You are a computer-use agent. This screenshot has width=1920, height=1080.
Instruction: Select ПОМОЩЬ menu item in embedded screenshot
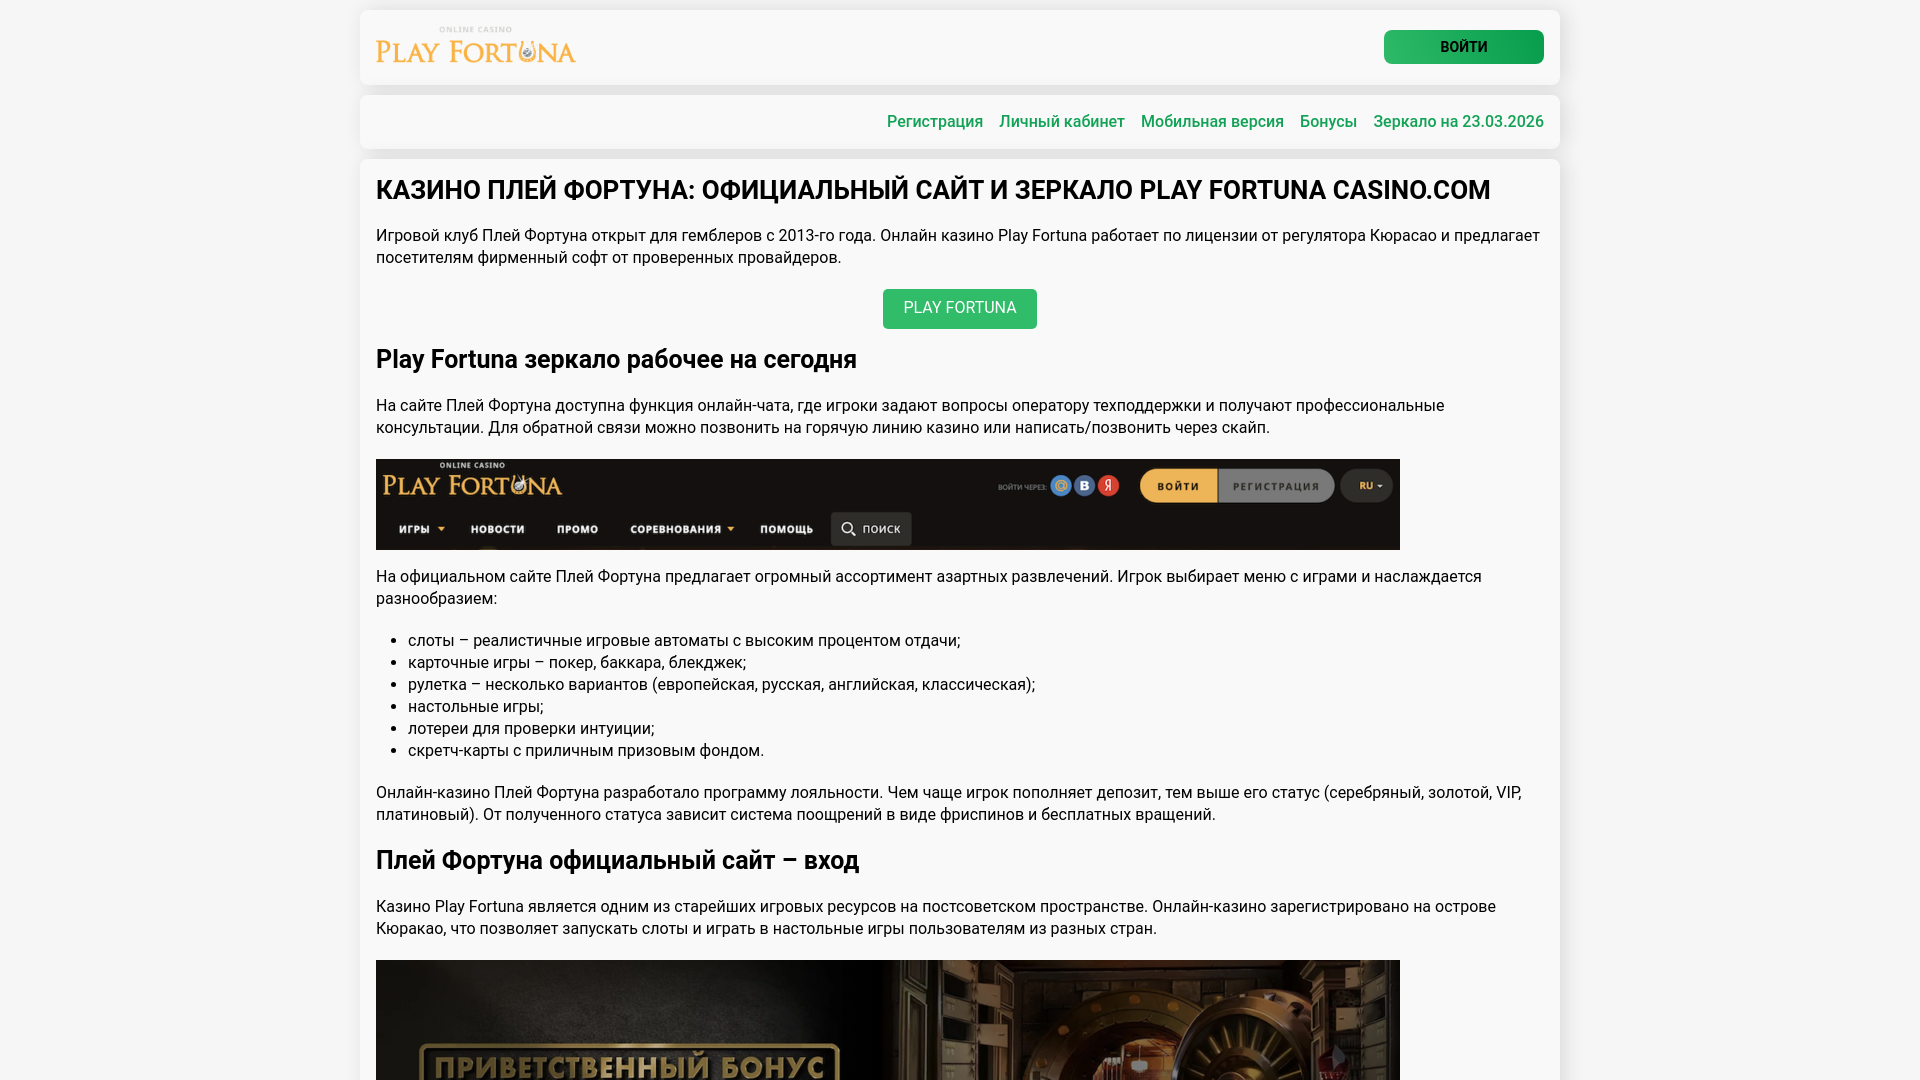tap(786, 529)
